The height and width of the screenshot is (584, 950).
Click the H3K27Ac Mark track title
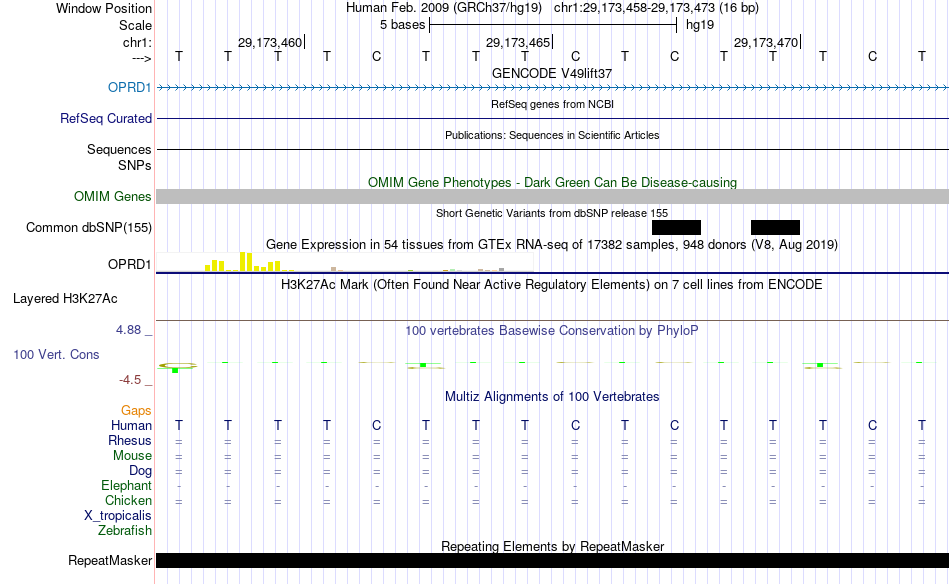coord(552,285)
